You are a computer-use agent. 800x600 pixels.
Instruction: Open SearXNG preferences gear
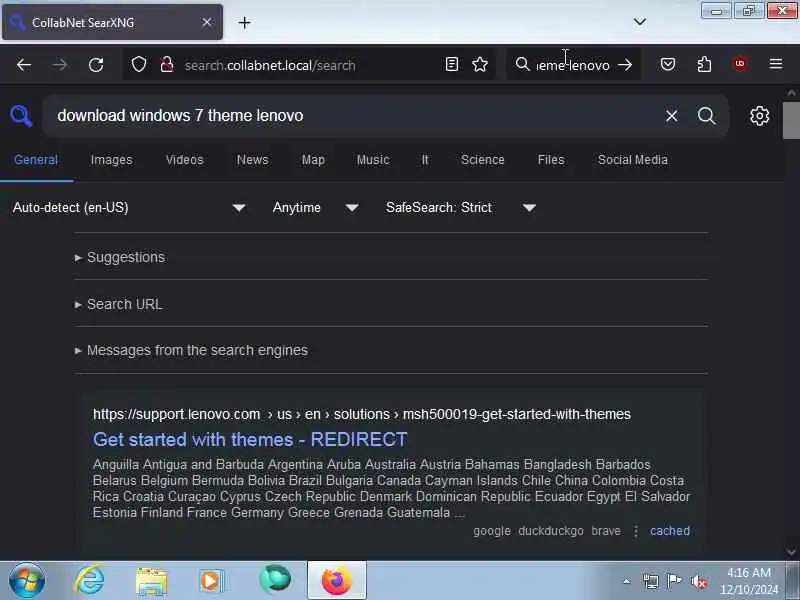tap(759, 116)
